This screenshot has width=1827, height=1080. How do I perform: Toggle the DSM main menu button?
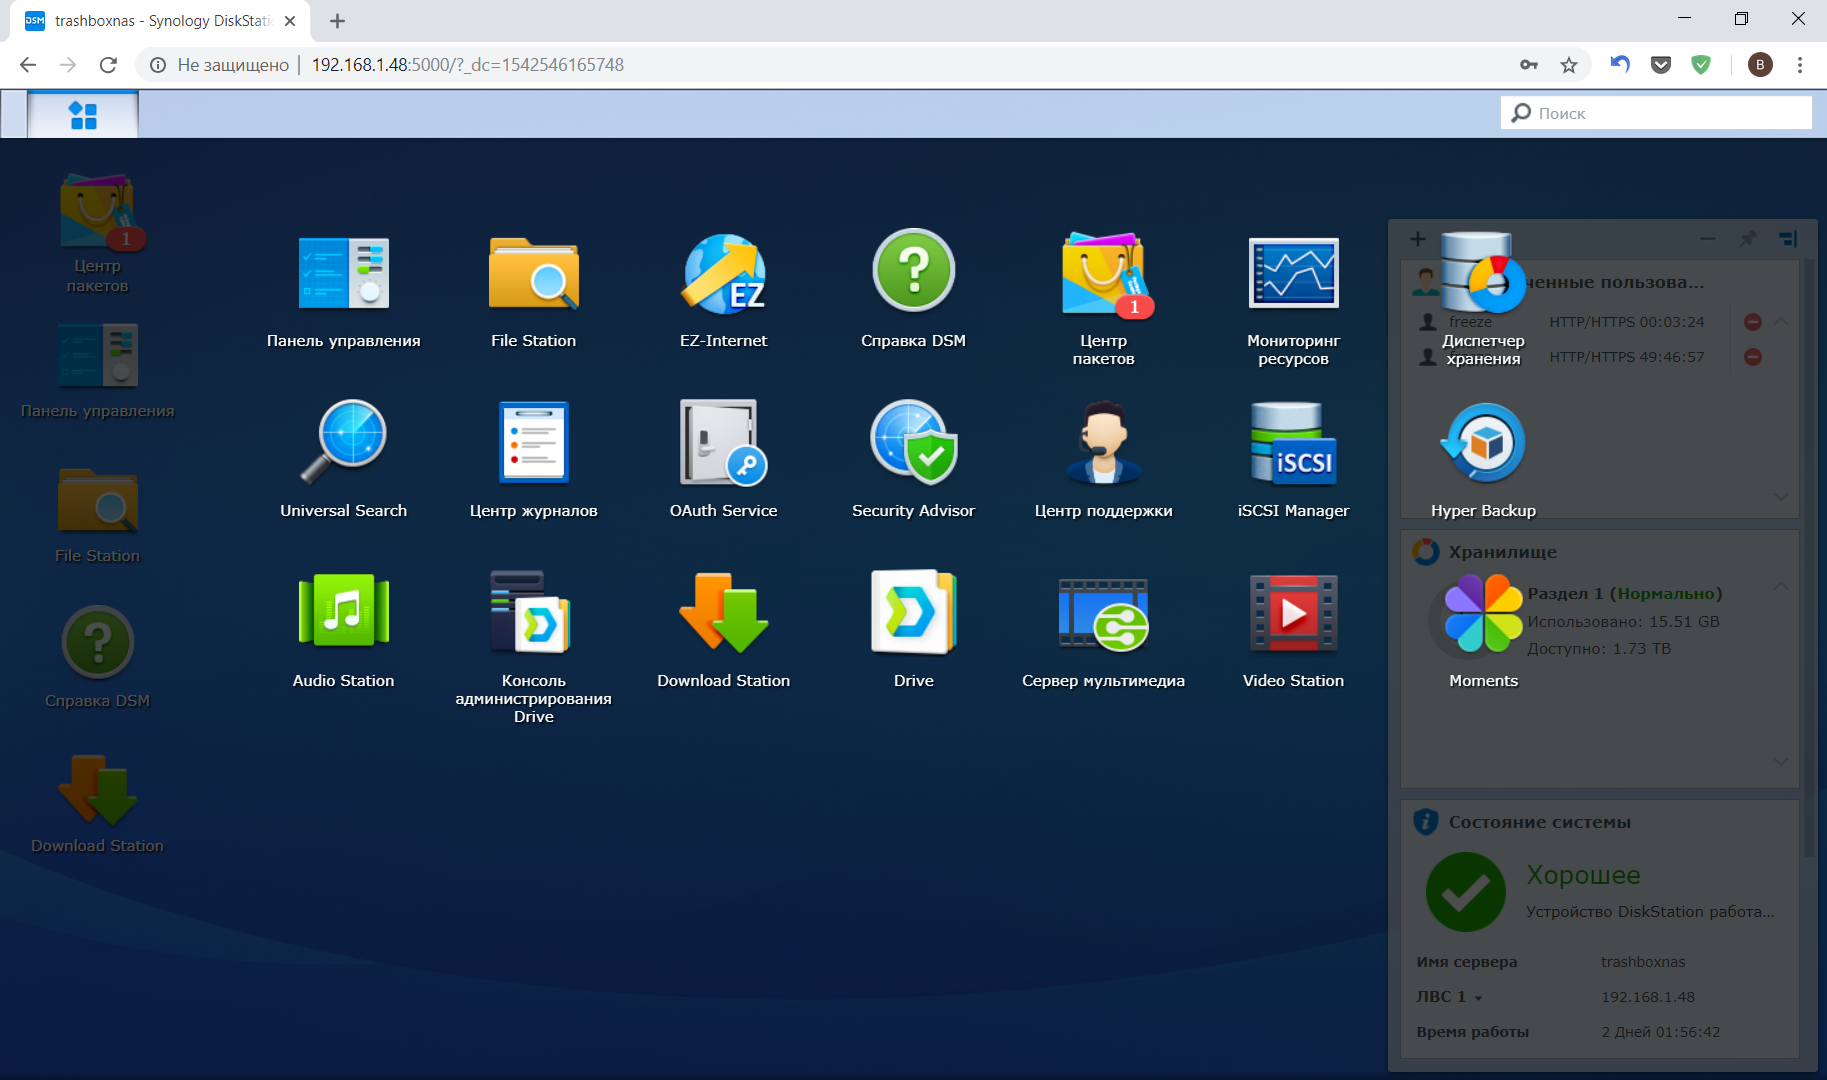pos(83,115)
